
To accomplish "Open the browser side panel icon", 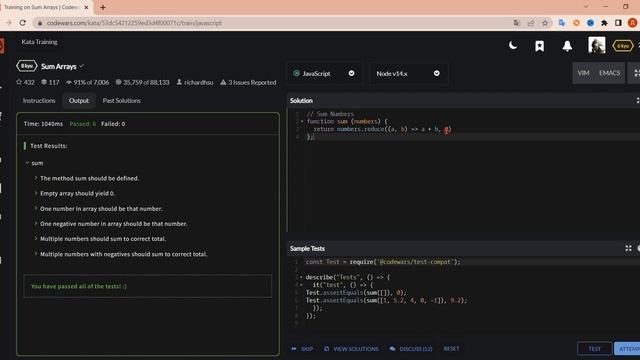I will pyautogui.click(x=618, y=23).
